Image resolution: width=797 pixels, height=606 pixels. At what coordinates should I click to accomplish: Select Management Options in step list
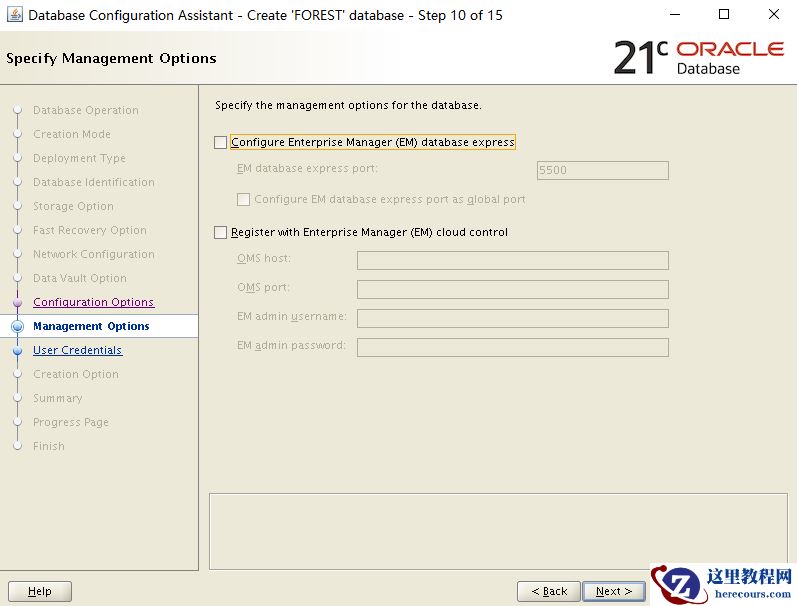(x=91, y=326)
